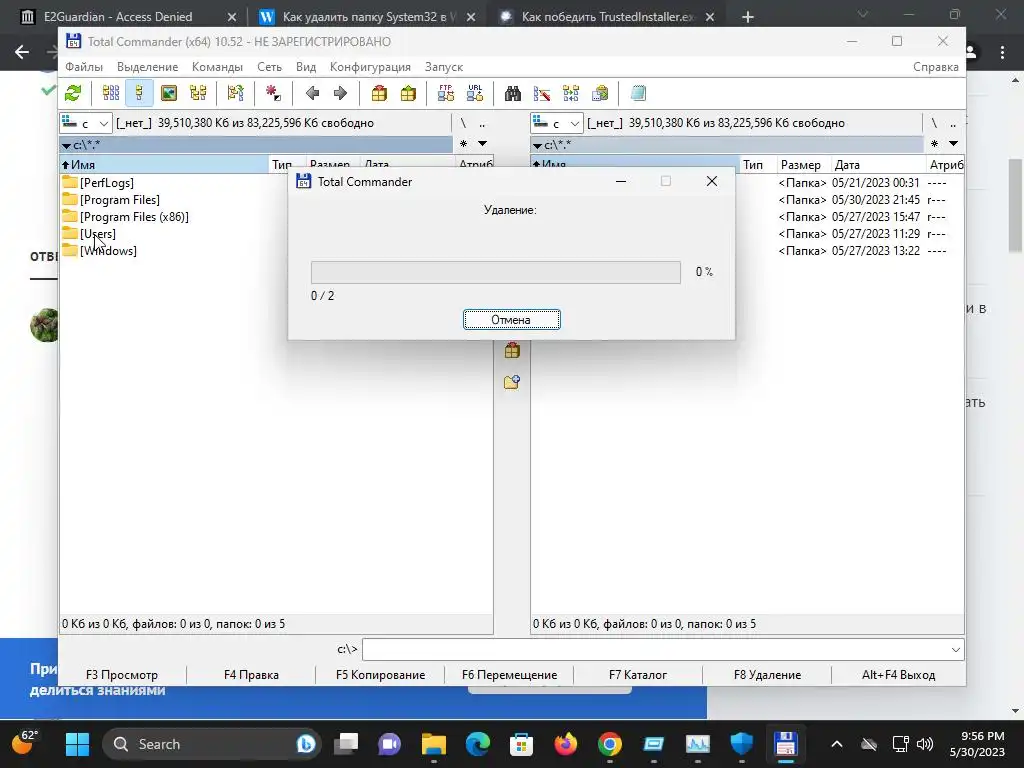Open the Выделение menu
The image size is (1024, 768).
click(x=148, y=67)
